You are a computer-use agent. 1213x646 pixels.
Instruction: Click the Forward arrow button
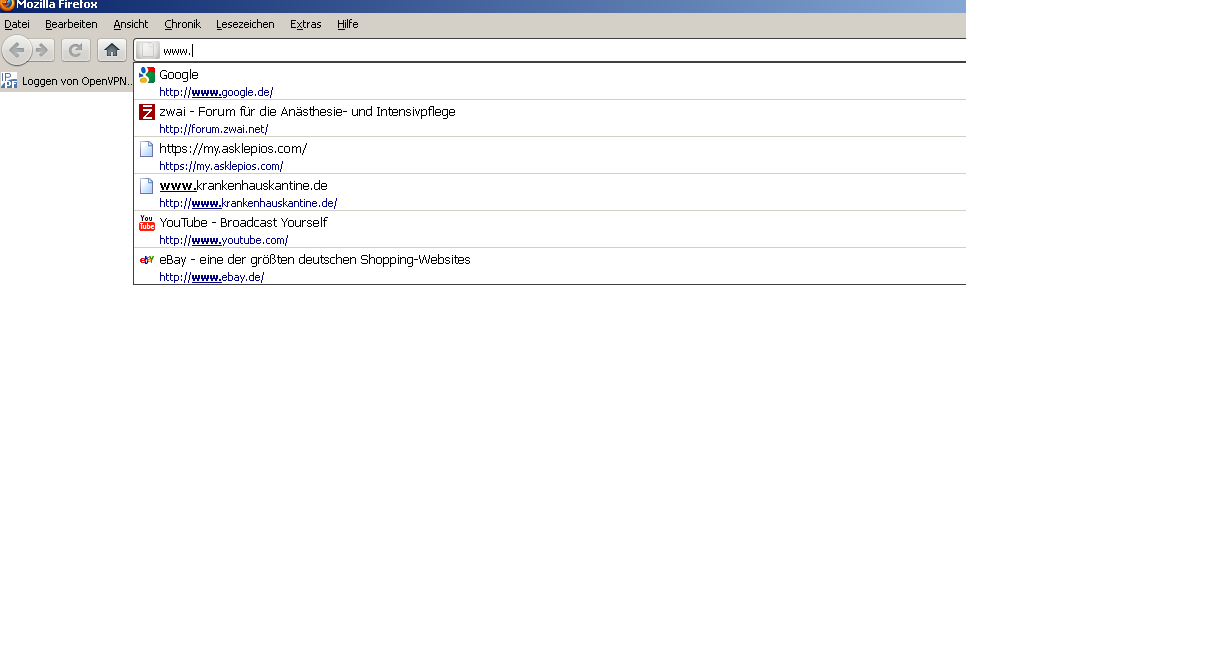(x=42, y=50)
